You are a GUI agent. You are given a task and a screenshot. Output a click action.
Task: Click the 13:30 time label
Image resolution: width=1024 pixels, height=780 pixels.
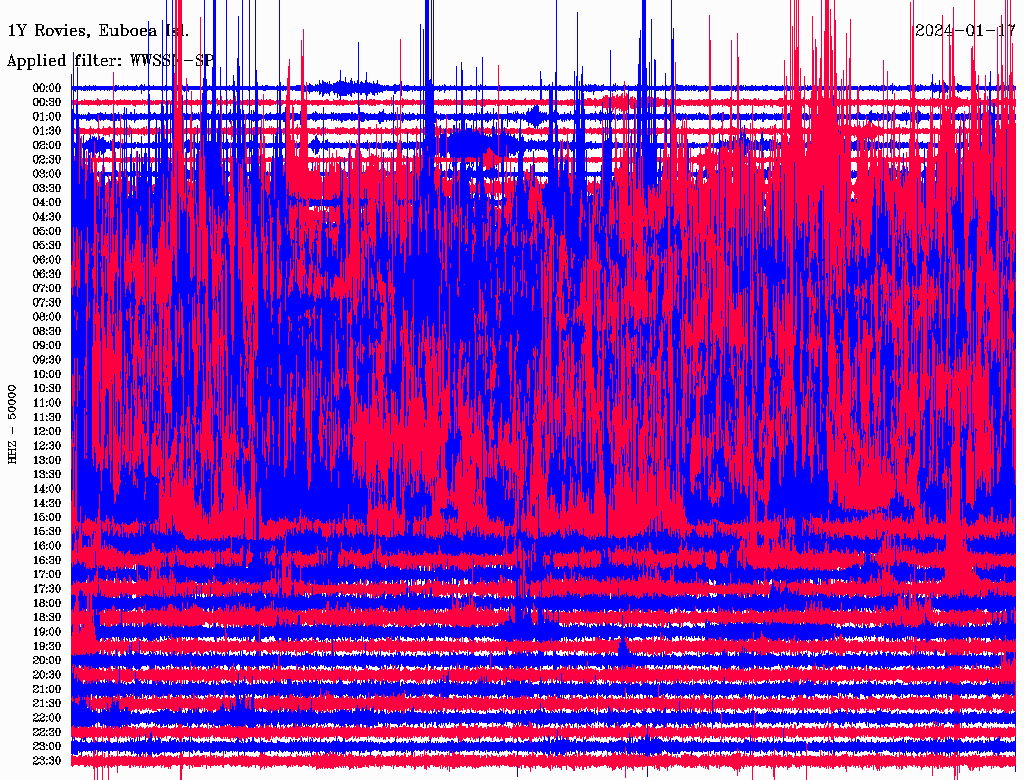pyautogui.click(x=47, y=474)
